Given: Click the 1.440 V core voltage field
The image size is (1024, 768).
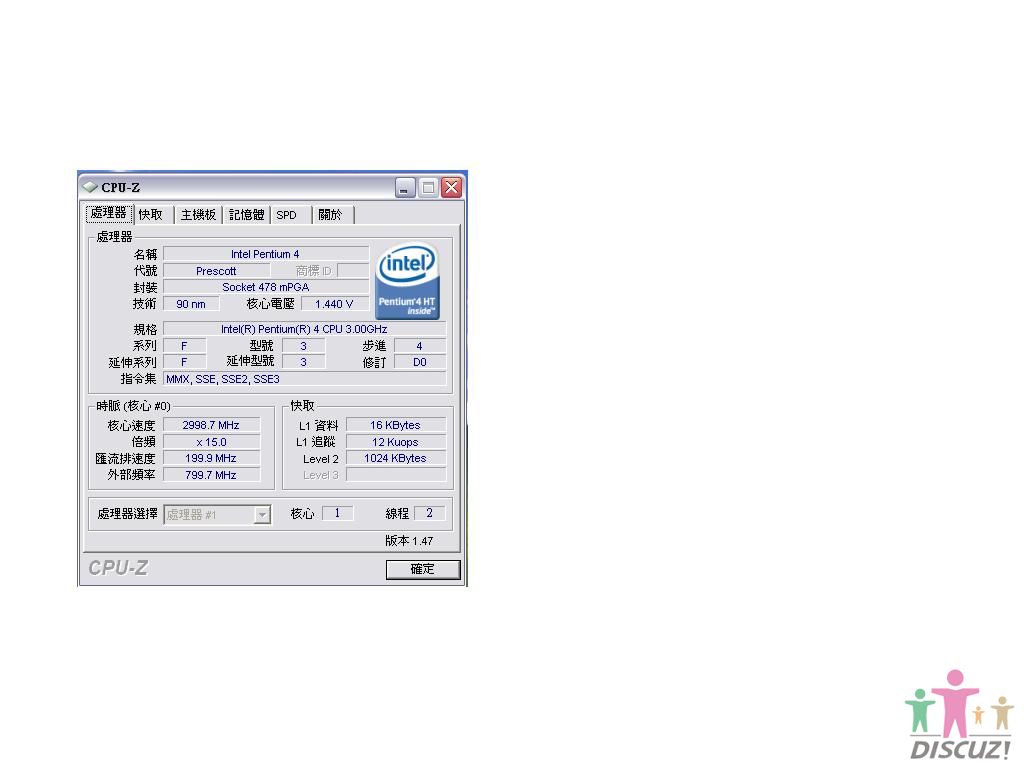Looking at the screenshot, I should coord(334,304).
